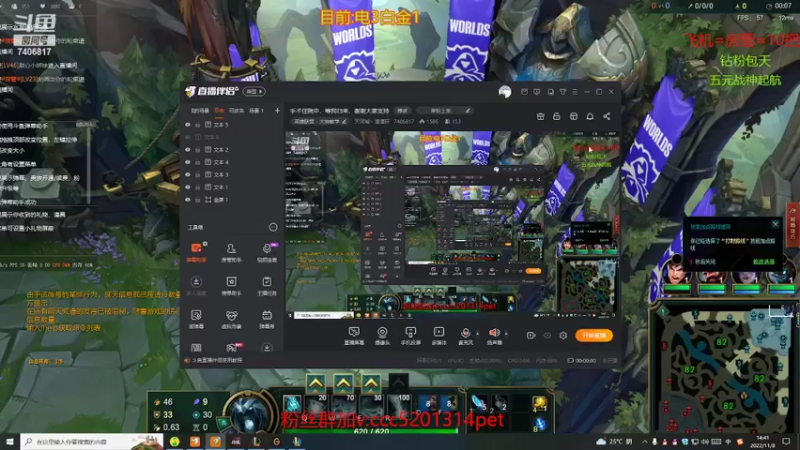
Task: Click the gift box icon in stream toolbar
Action: [540, 116]
